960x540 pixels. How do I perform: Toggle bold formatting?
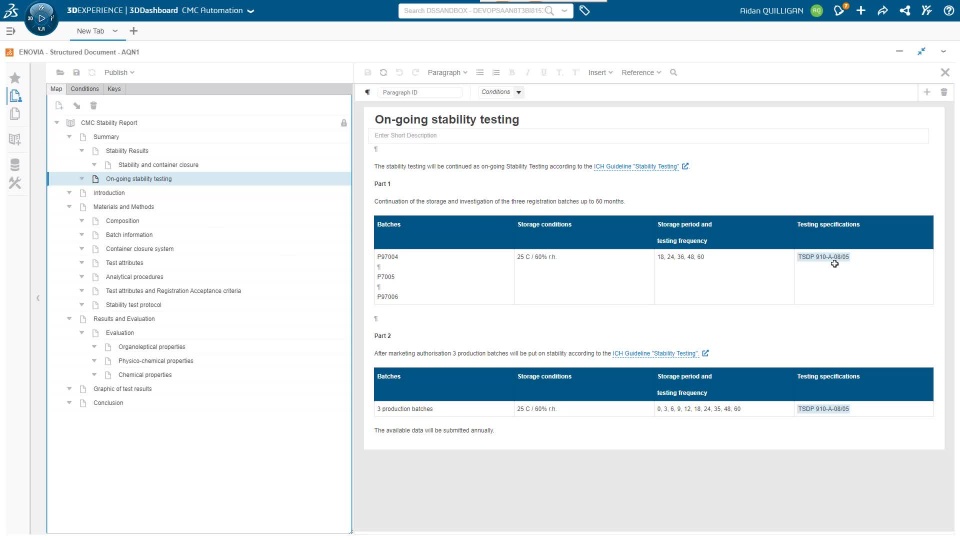click(512, 72)
